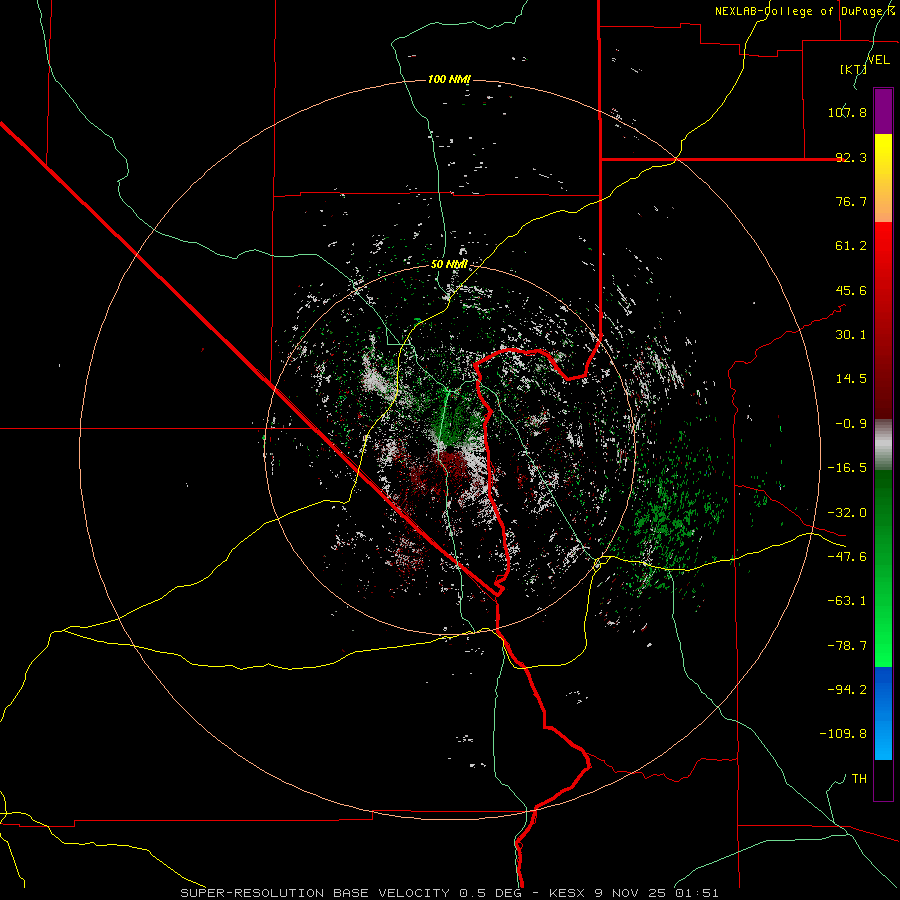Select the -32.0 legend value

[847, 513]
